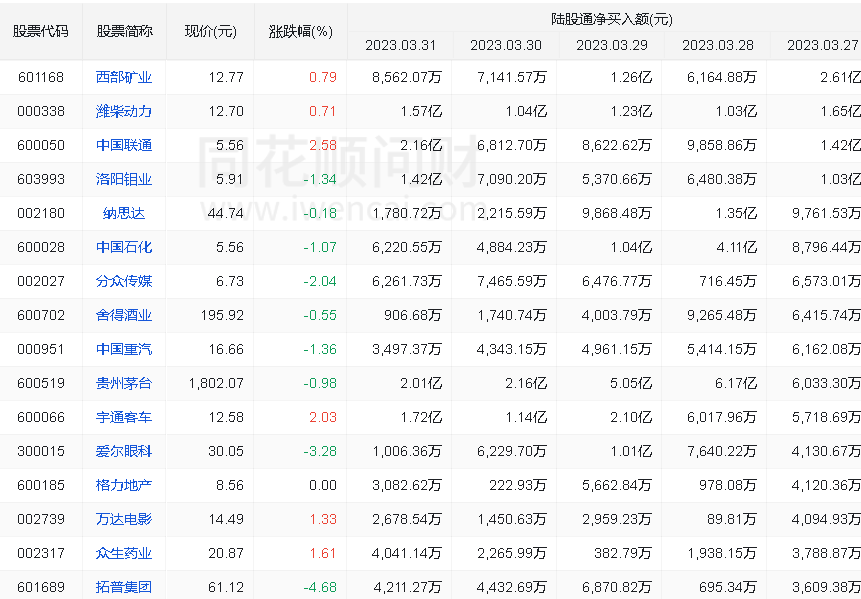Click the 陆股通净买入额(元) header
Screen dimensions: 861x599
click(x=612, y=19)
